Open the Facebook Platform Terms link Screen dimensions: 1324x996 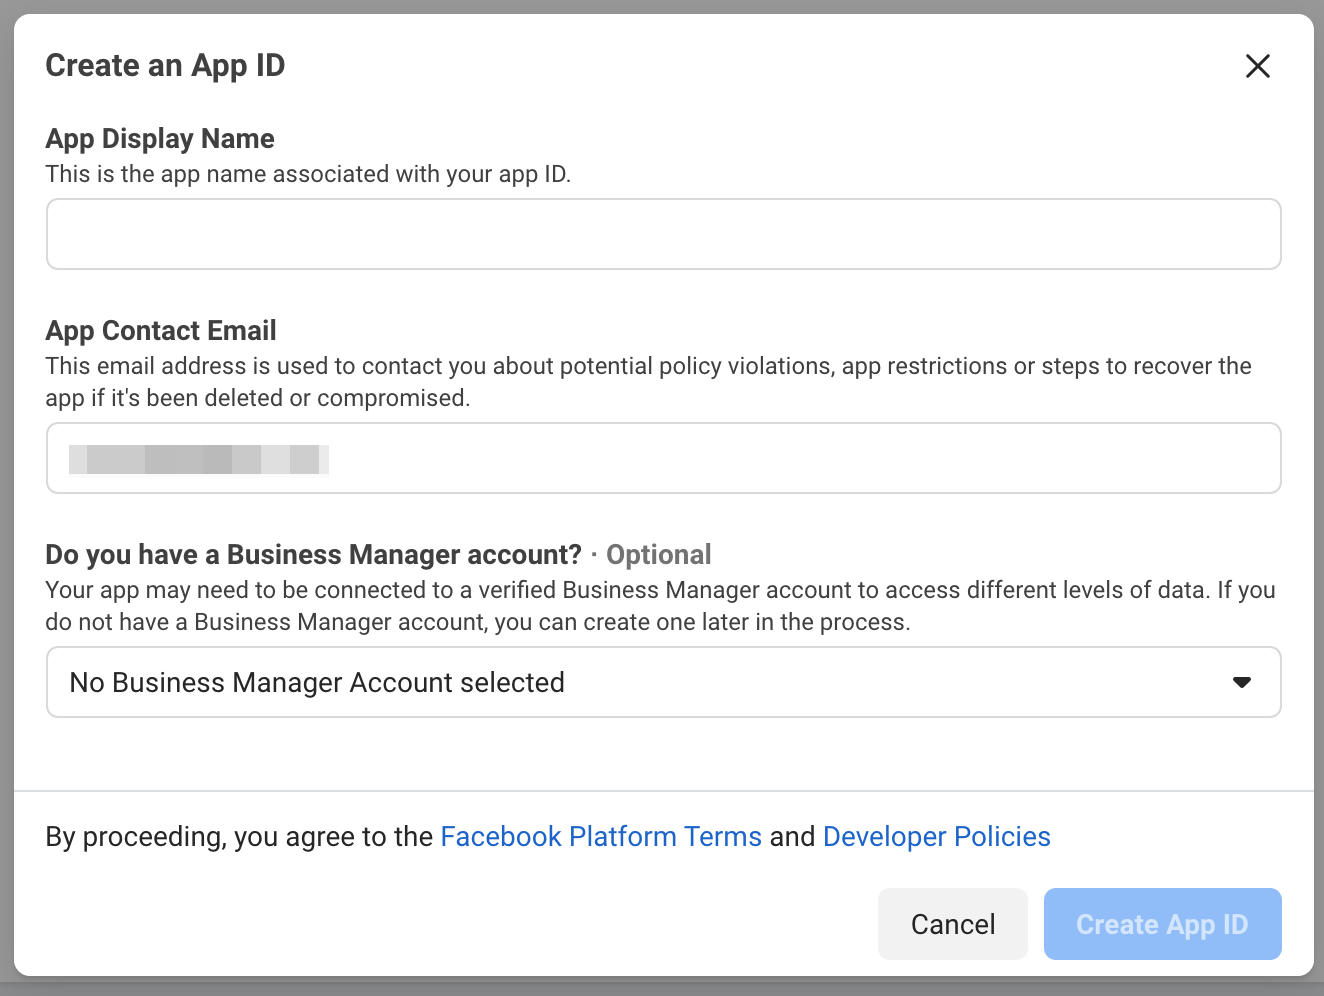click(601, 836)
